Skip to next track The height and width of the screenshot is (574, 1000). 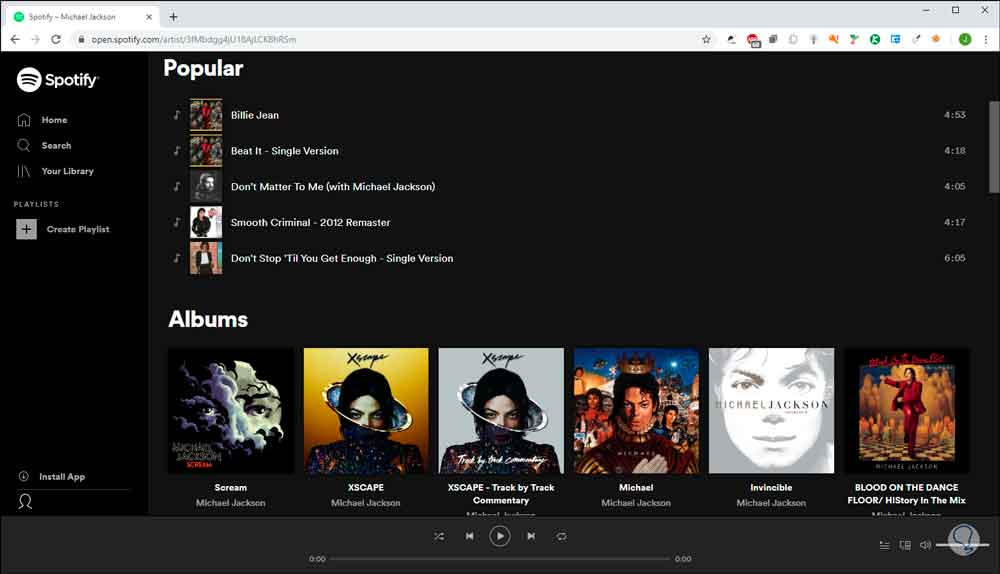(x=531, y=536)
